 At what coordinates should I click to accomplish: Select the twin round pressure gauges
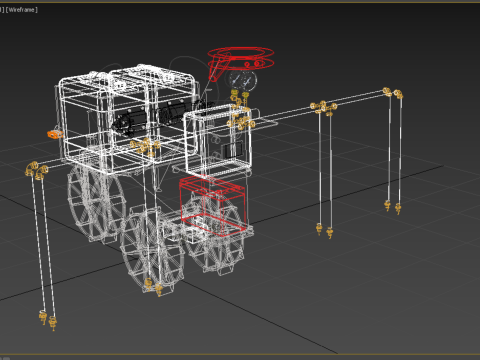[243, 80]
